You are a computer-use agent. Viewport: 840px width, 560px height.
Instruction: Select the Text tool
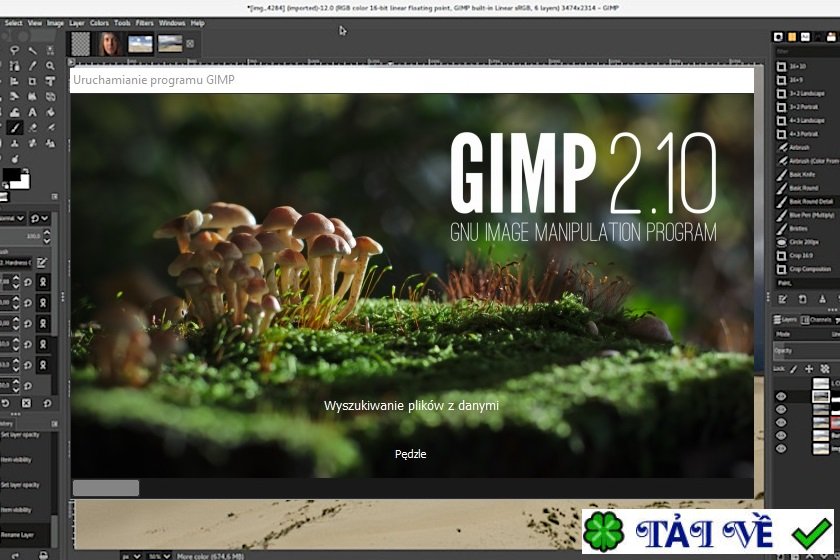coord(32,113)
